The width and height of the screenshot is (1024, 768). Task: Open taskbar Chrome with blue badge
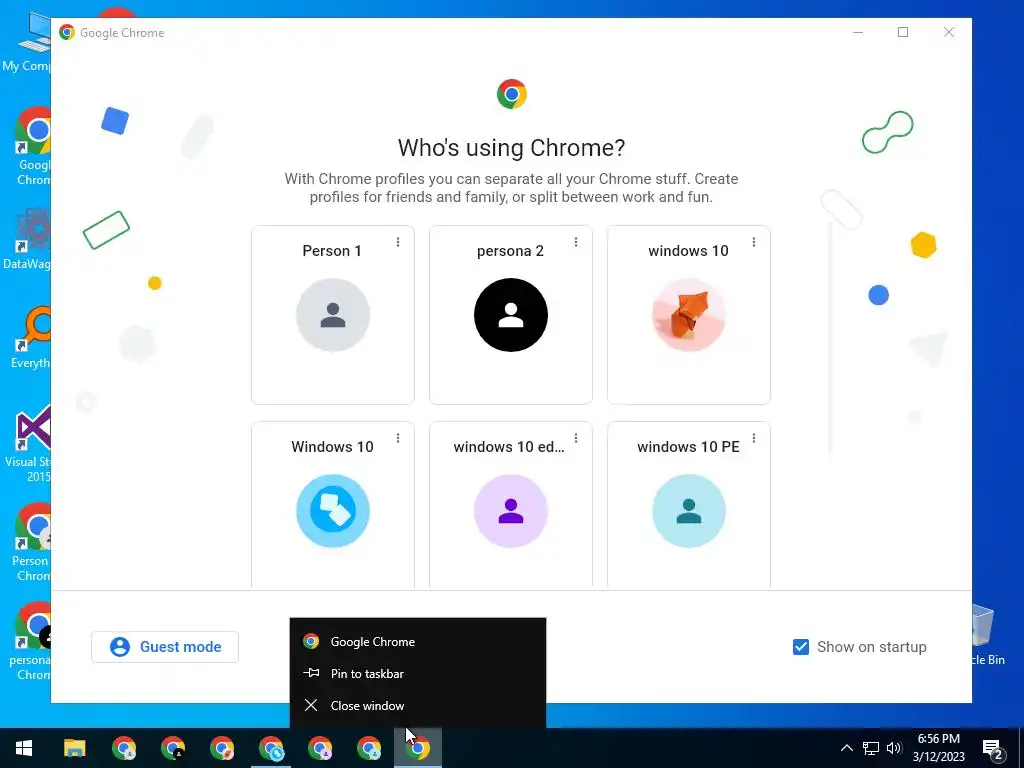(x=271, y=748)
